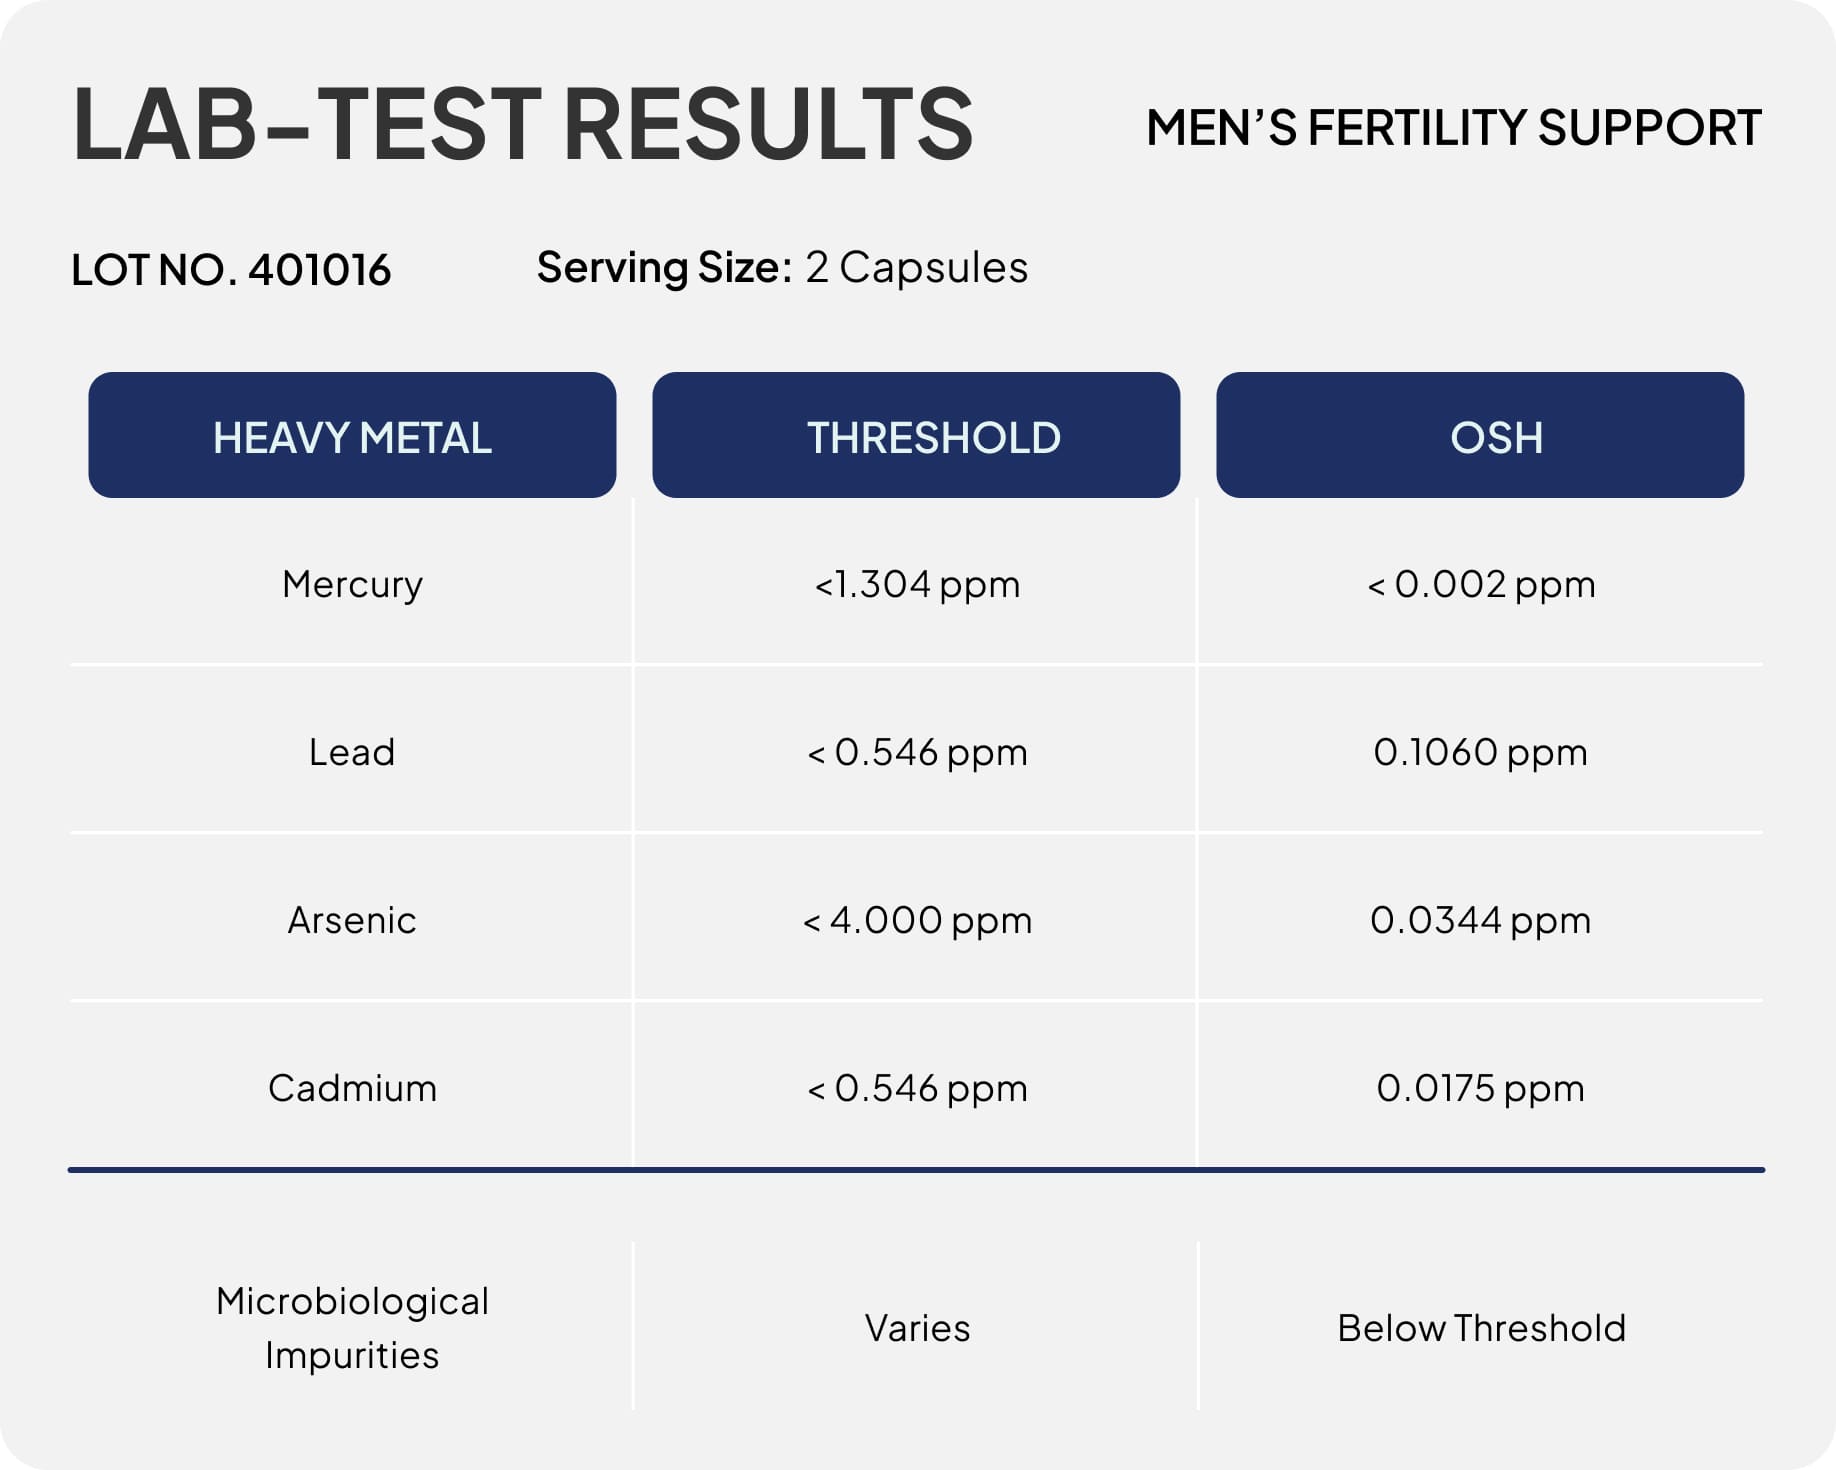Click the LOT NO. 401016 text
1836x1470 pixels.
coord(231,270)
